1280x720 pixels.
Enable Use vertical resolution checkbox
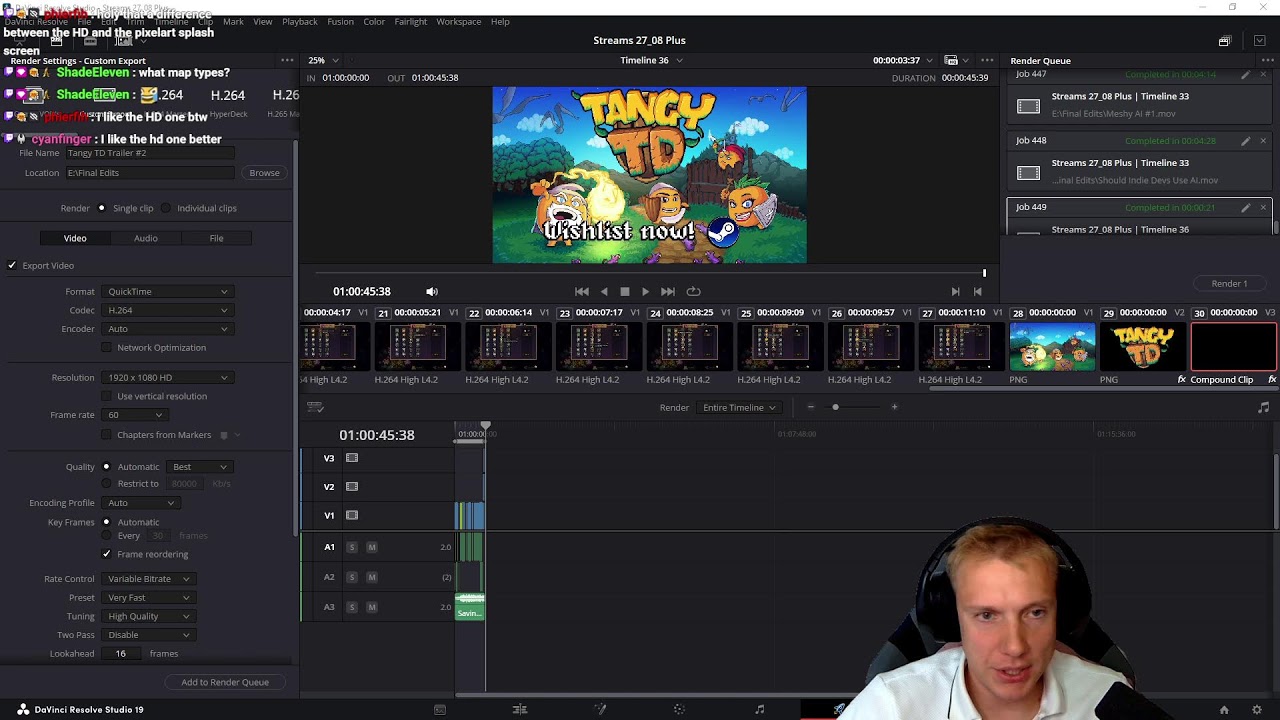[107, 397]
